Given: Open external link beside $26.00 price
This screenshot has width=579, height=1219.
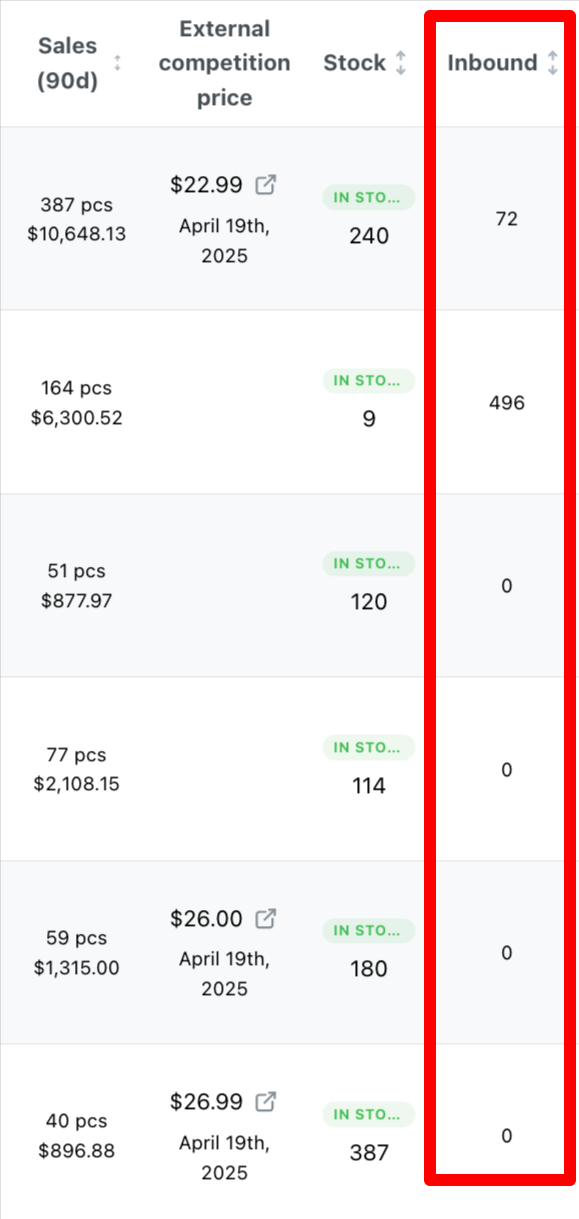Looking at the screenshot, I should click(266, 918).
